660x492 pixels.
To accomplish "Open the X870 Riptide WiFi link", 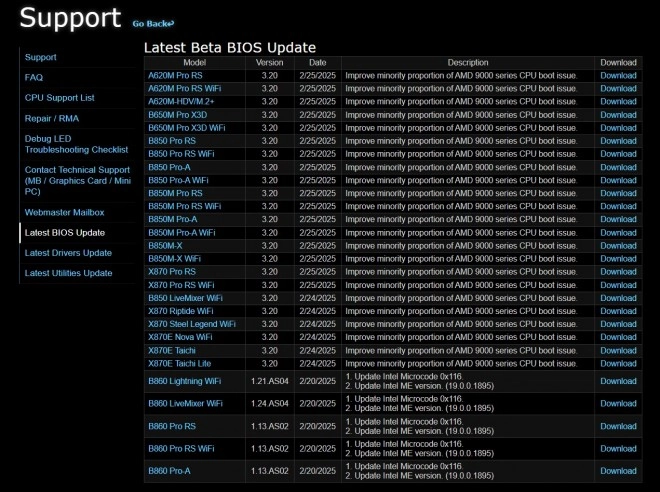I will 181,311.
